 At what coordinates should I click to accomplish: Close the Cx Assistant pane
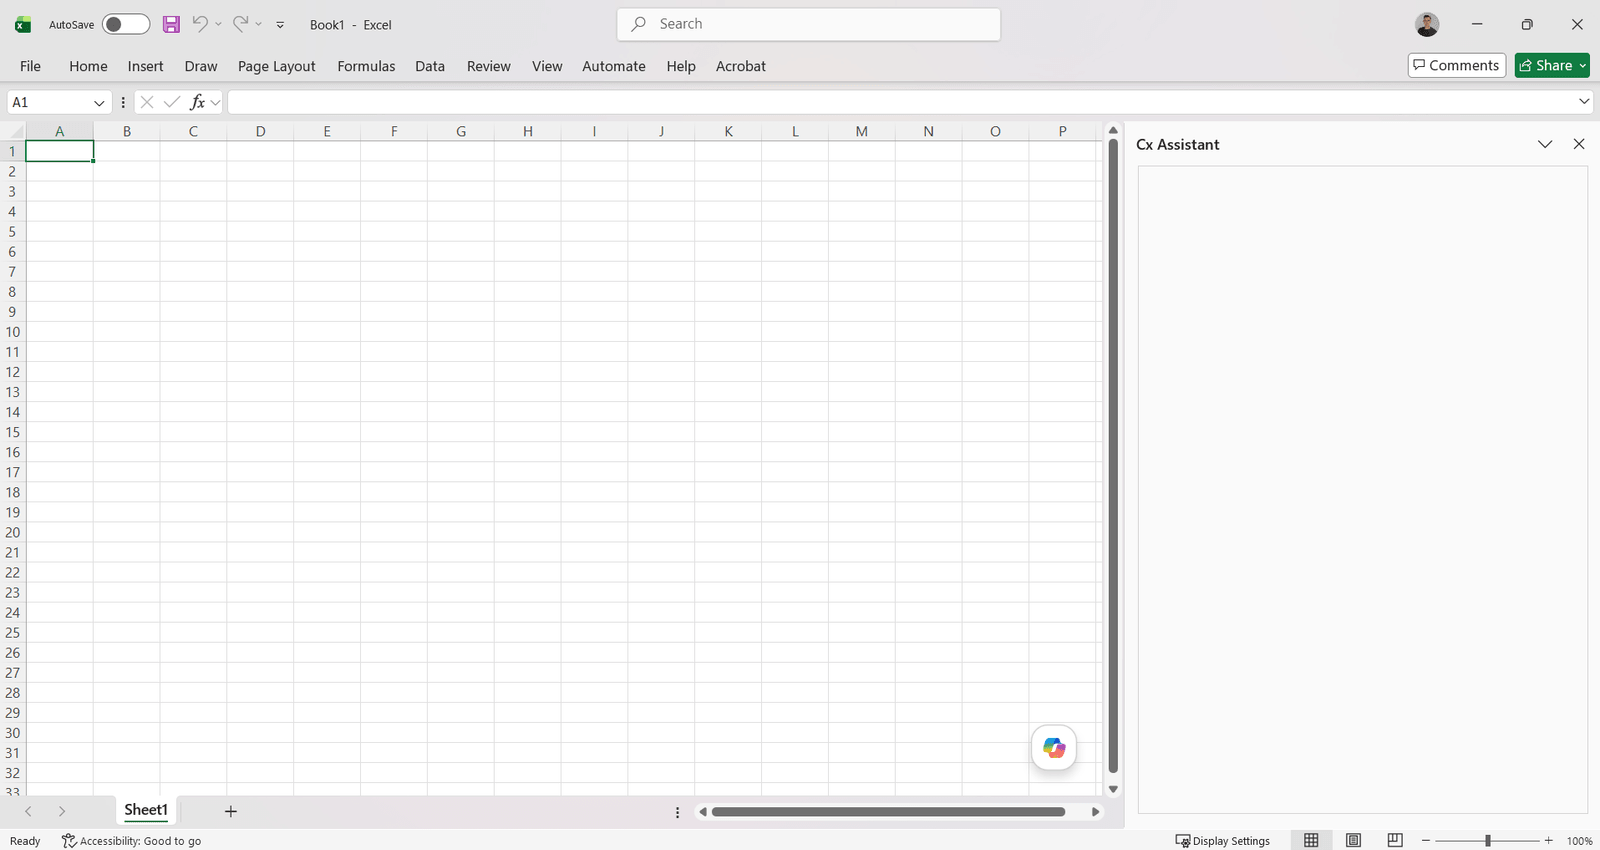(1579, 144)
